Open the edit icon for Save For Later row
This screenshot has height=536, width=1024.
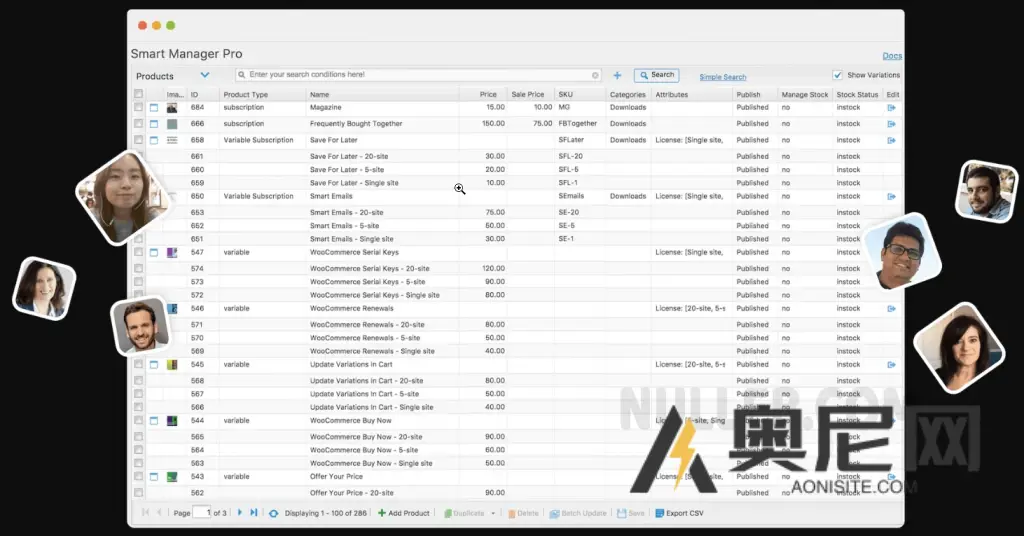pos(891,140)
